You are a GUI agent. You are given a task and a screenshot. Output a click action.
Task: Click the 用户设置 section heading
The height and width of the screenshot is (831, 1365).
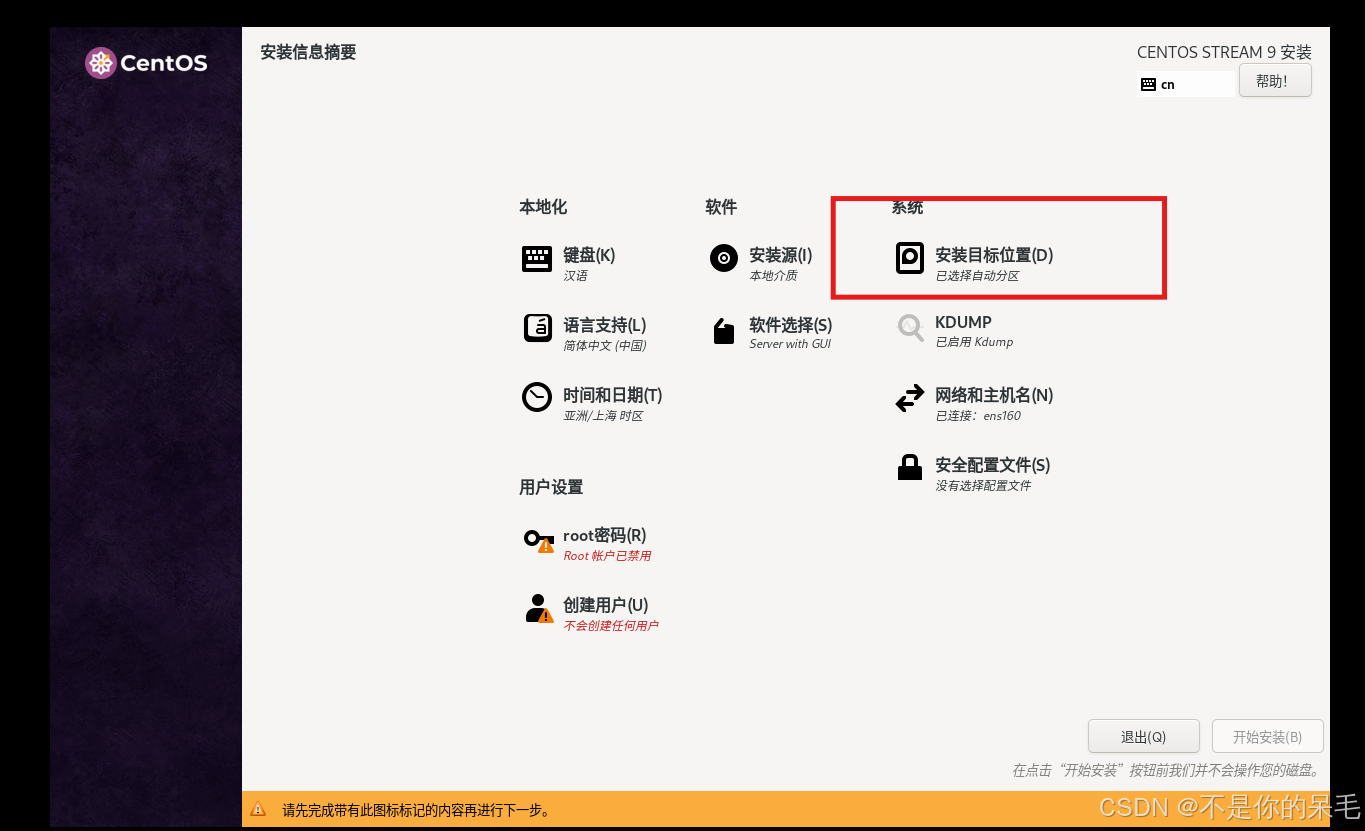pyautogui.click(x=551, y=487)
